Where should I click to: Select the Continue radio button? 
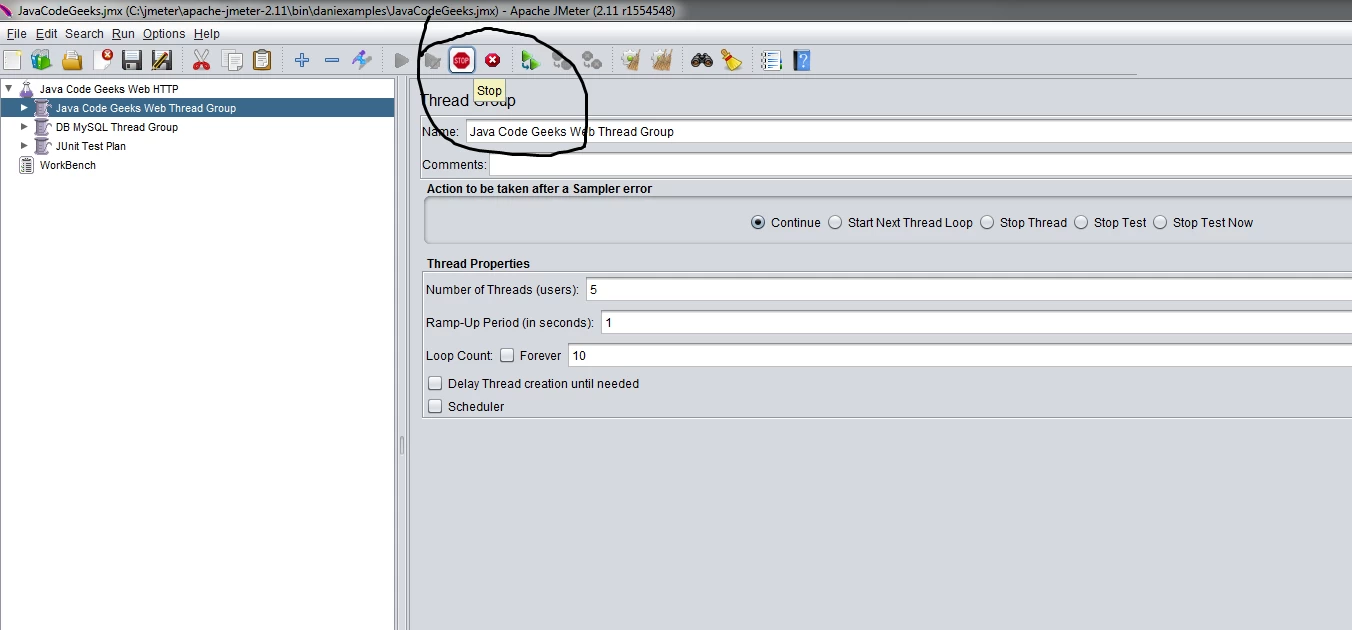(758, 223)
